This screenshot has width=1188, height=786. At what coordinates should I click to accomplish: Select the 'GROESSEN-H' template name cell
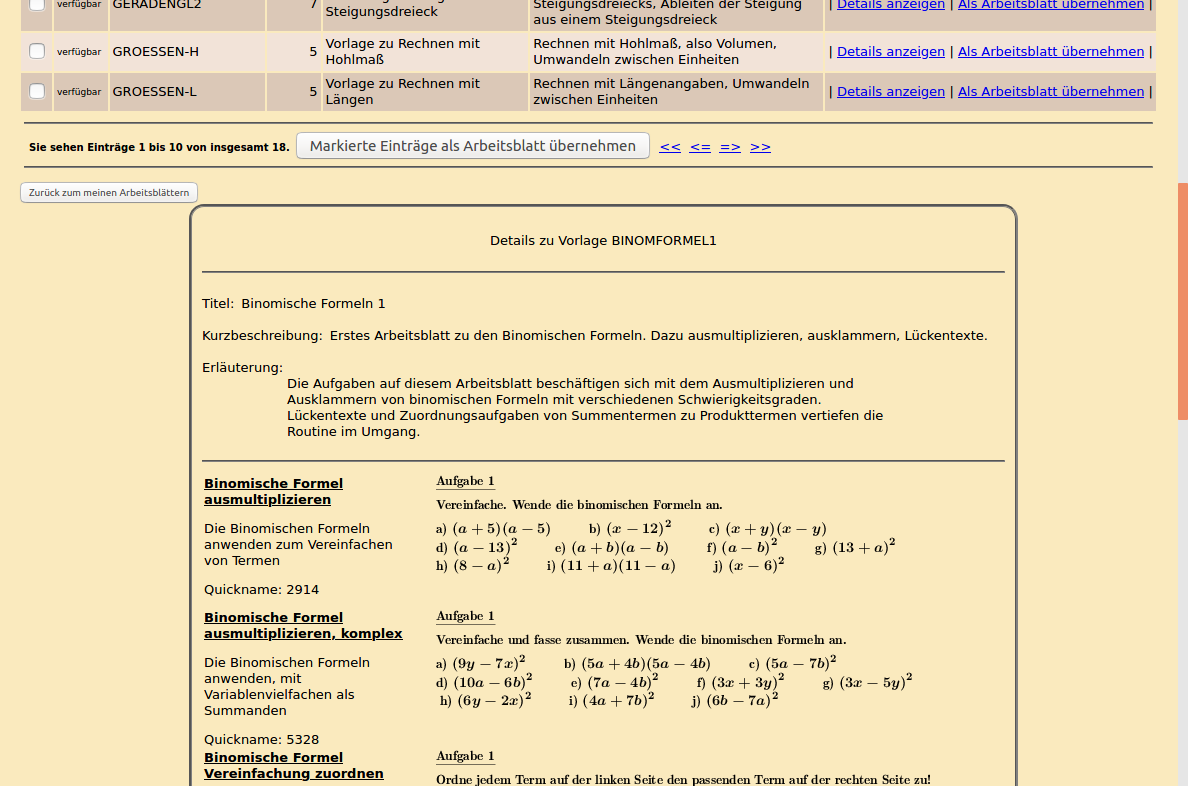(x=187, y=52)
